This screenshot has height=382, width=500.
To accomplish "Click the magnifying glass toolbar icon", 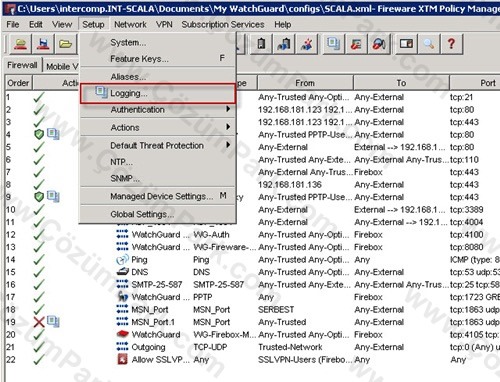I will (x=429, y=44).
